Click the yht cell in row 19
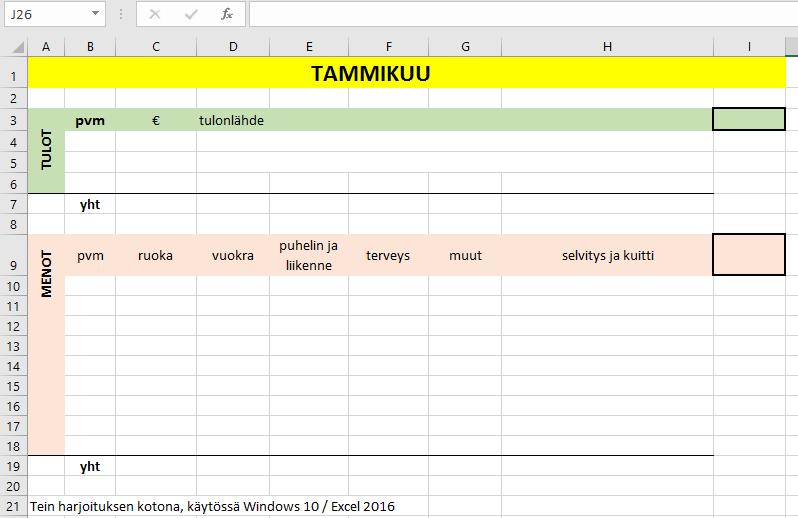The width and height of the screenshot is (798, 518). pyautogui.click(x=90, y=466)
